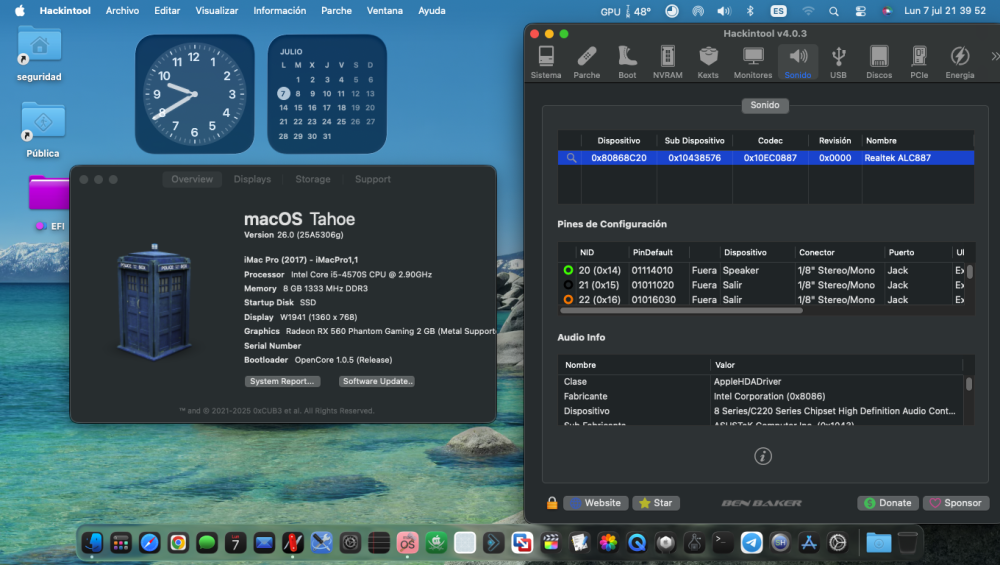The image size is (1000, 565).
Task: Select the pin row 20 (0x14) Speaker
Action: point(761,270)
